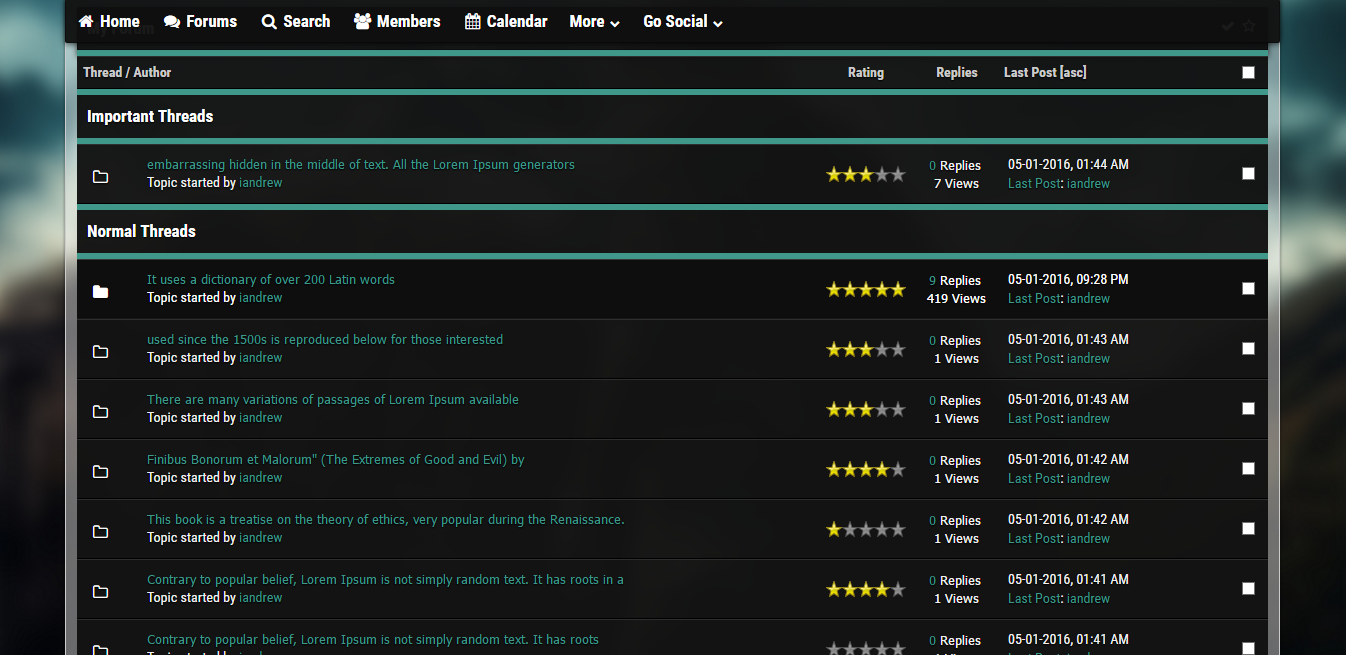Screen dimensions: 1346x655
Task: Check the select-all checkbox in header row
Action: tap(1248, 72)
